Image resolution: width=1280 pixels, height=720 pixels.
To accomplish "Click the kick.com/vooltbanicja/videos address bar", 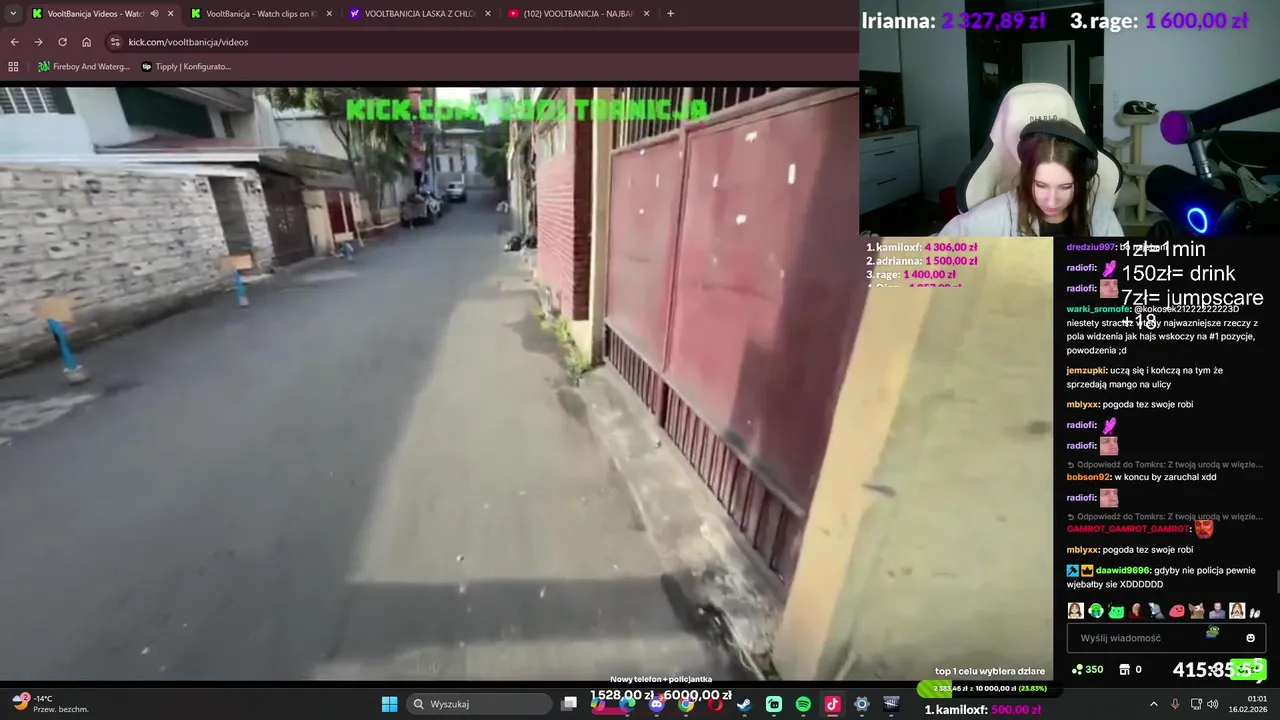I will pos(480,42).
